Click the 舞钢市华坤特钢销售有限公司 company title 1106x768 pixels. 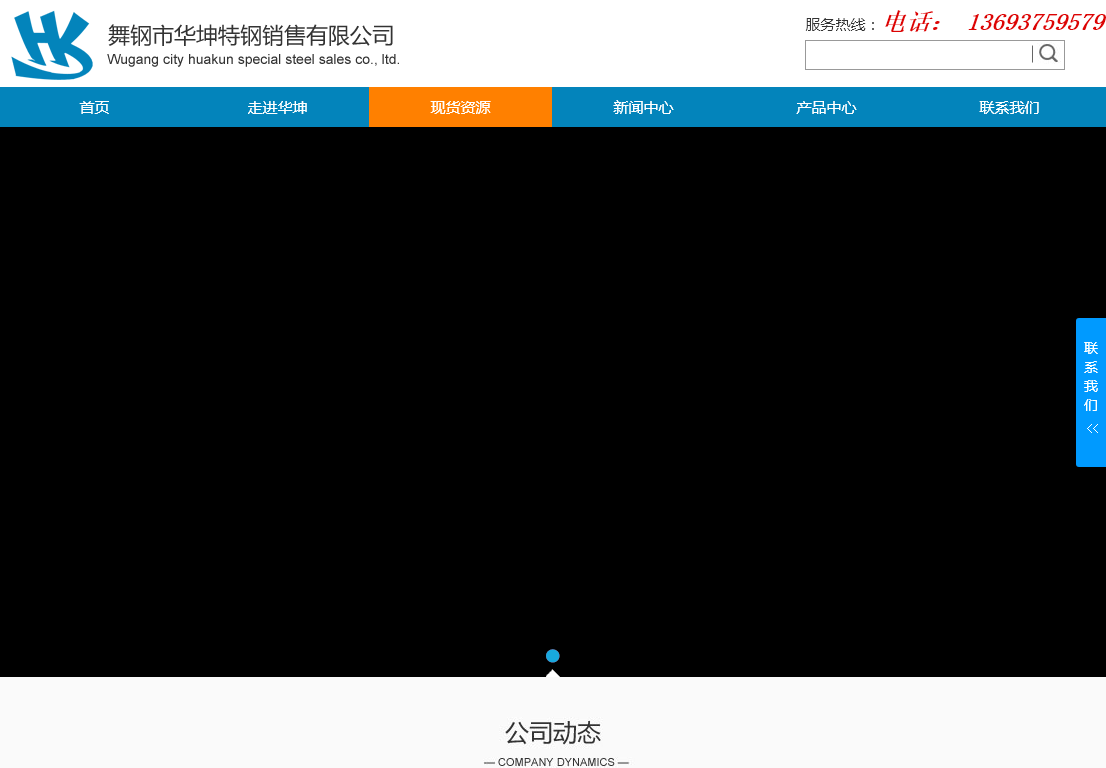click(x=251, y=36)
